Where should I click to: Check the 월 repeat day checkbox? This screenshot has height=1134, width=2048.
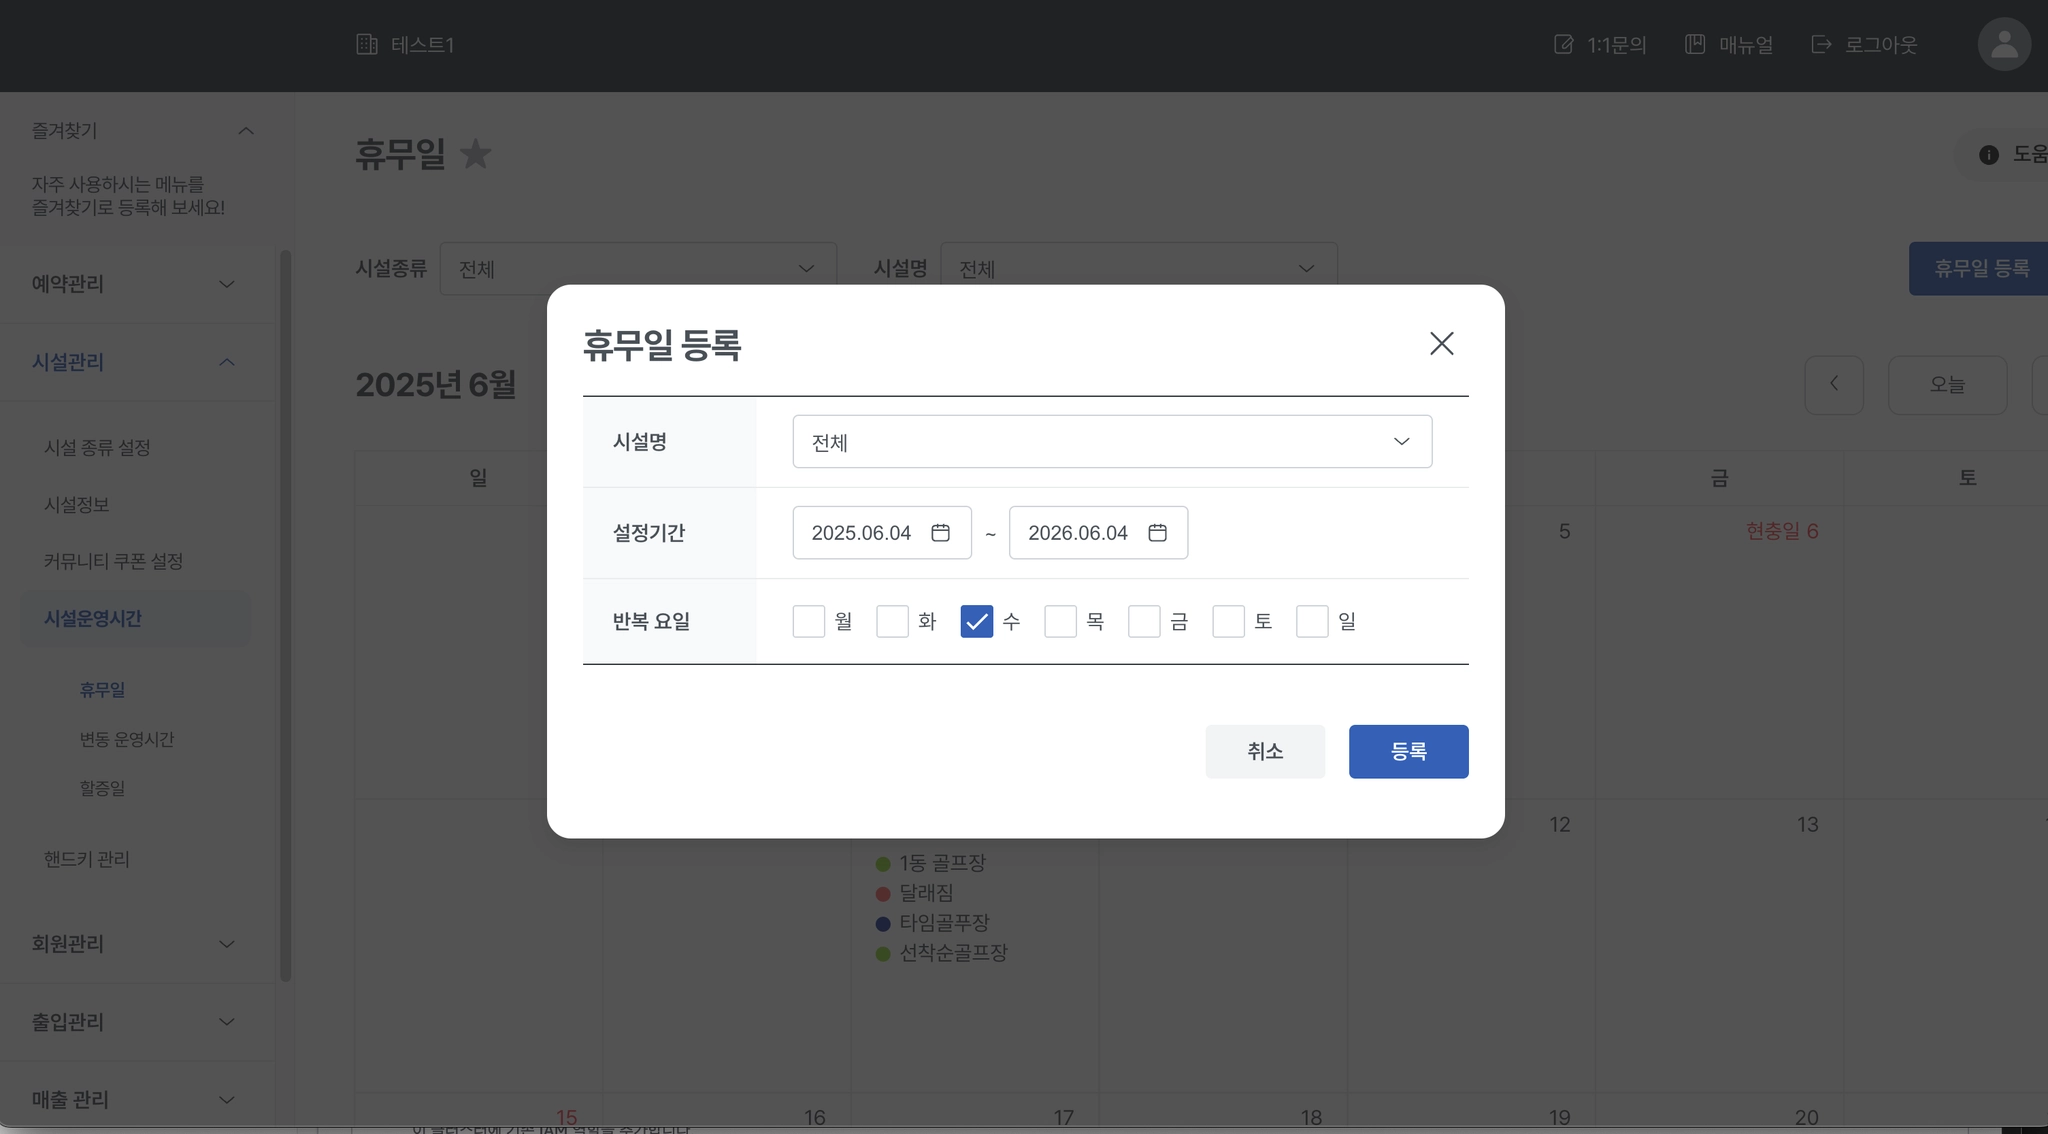[x=809, y=621]
